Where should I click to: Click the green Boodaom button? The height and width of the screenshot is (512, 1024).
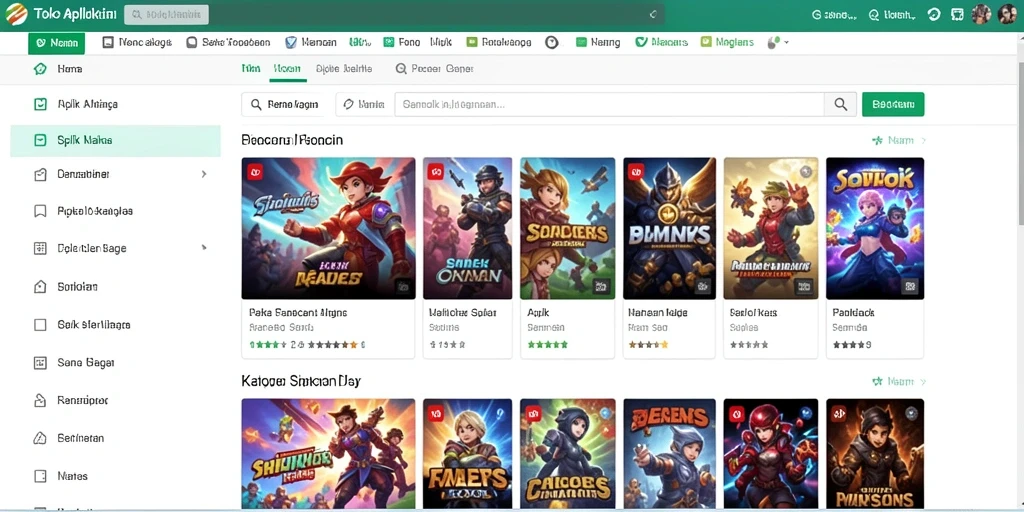[x=893, y=104]
